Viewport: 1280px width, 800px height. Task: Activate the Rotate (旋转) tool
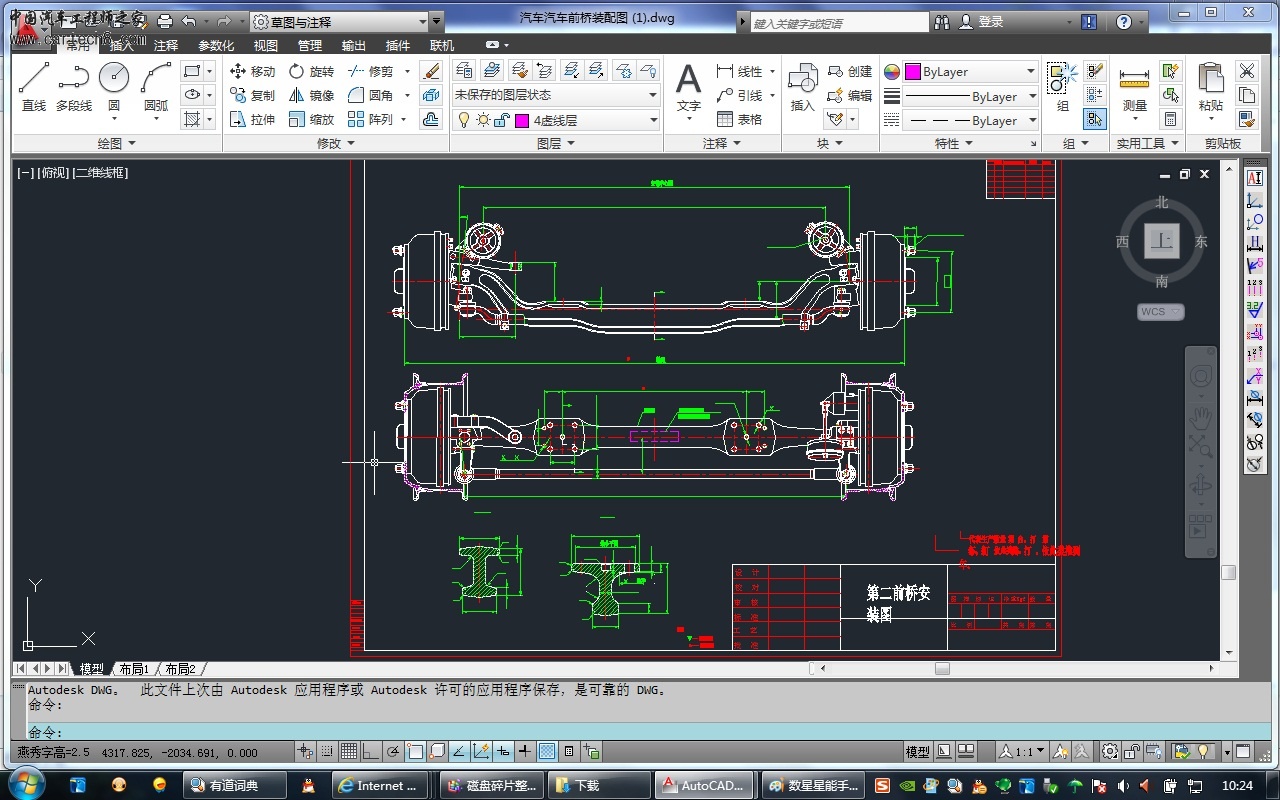click(311, 71)
